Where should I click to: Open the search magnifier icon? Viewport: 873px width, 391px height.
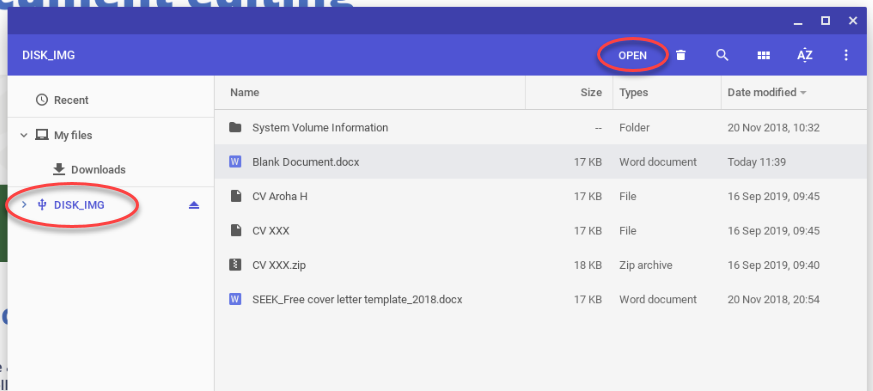pyautogui.click(x=722, y=55)
